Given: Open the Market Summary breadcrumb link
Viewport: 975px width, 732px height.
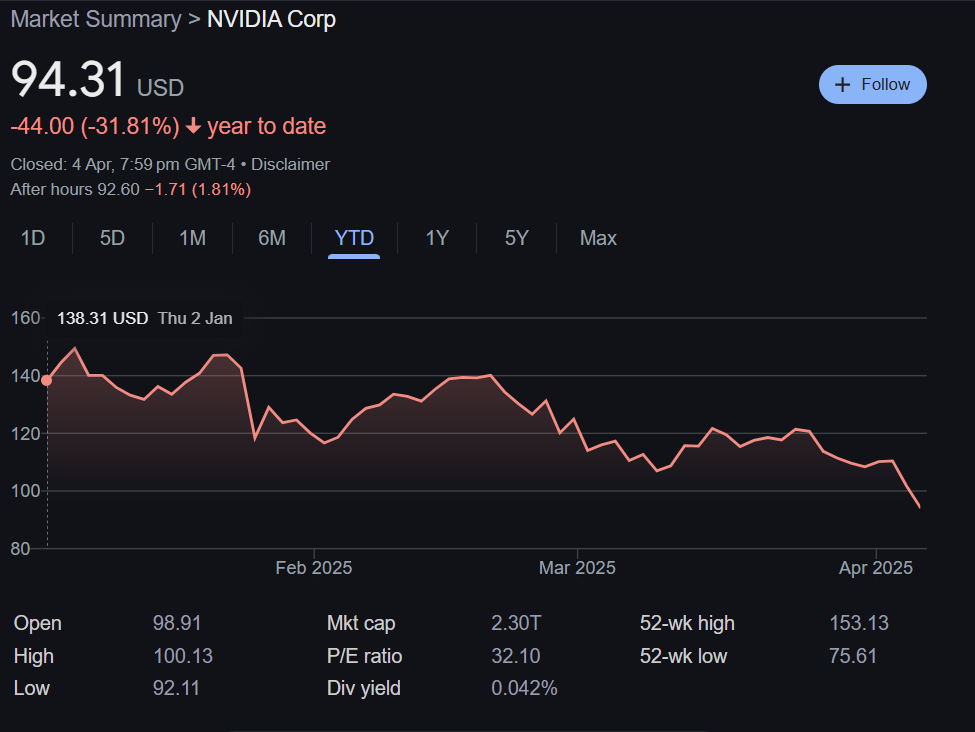Looking at the screenshot, I should click(x=96, y=19).
